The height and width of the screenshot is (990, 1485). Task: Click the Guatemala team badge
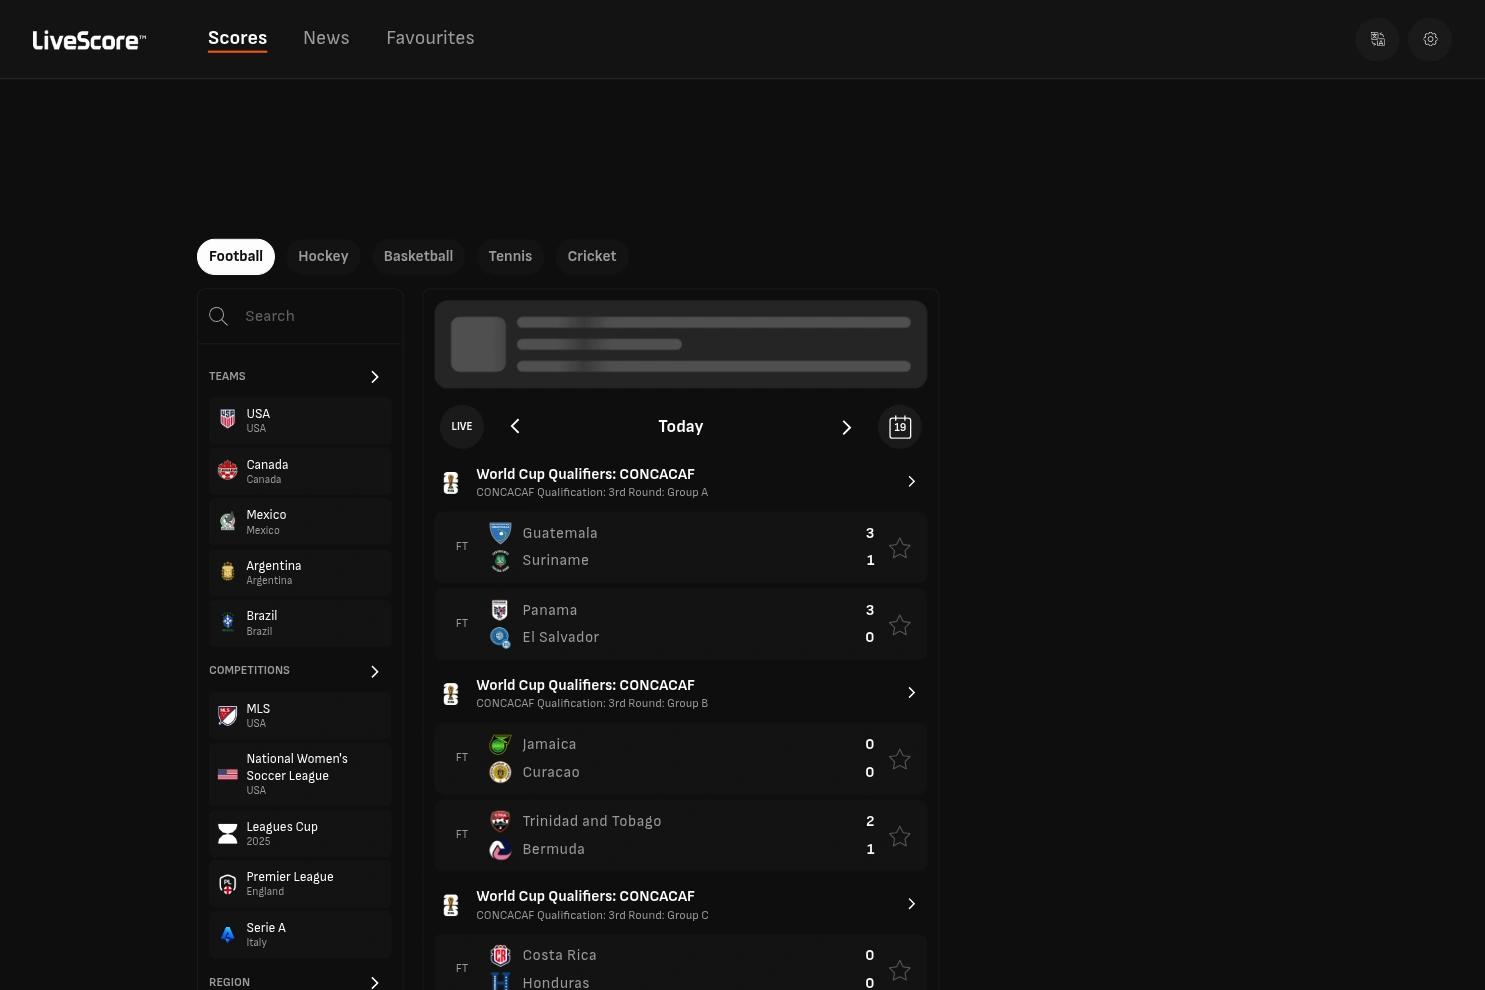pyautogui.click(x=500, y=533)
